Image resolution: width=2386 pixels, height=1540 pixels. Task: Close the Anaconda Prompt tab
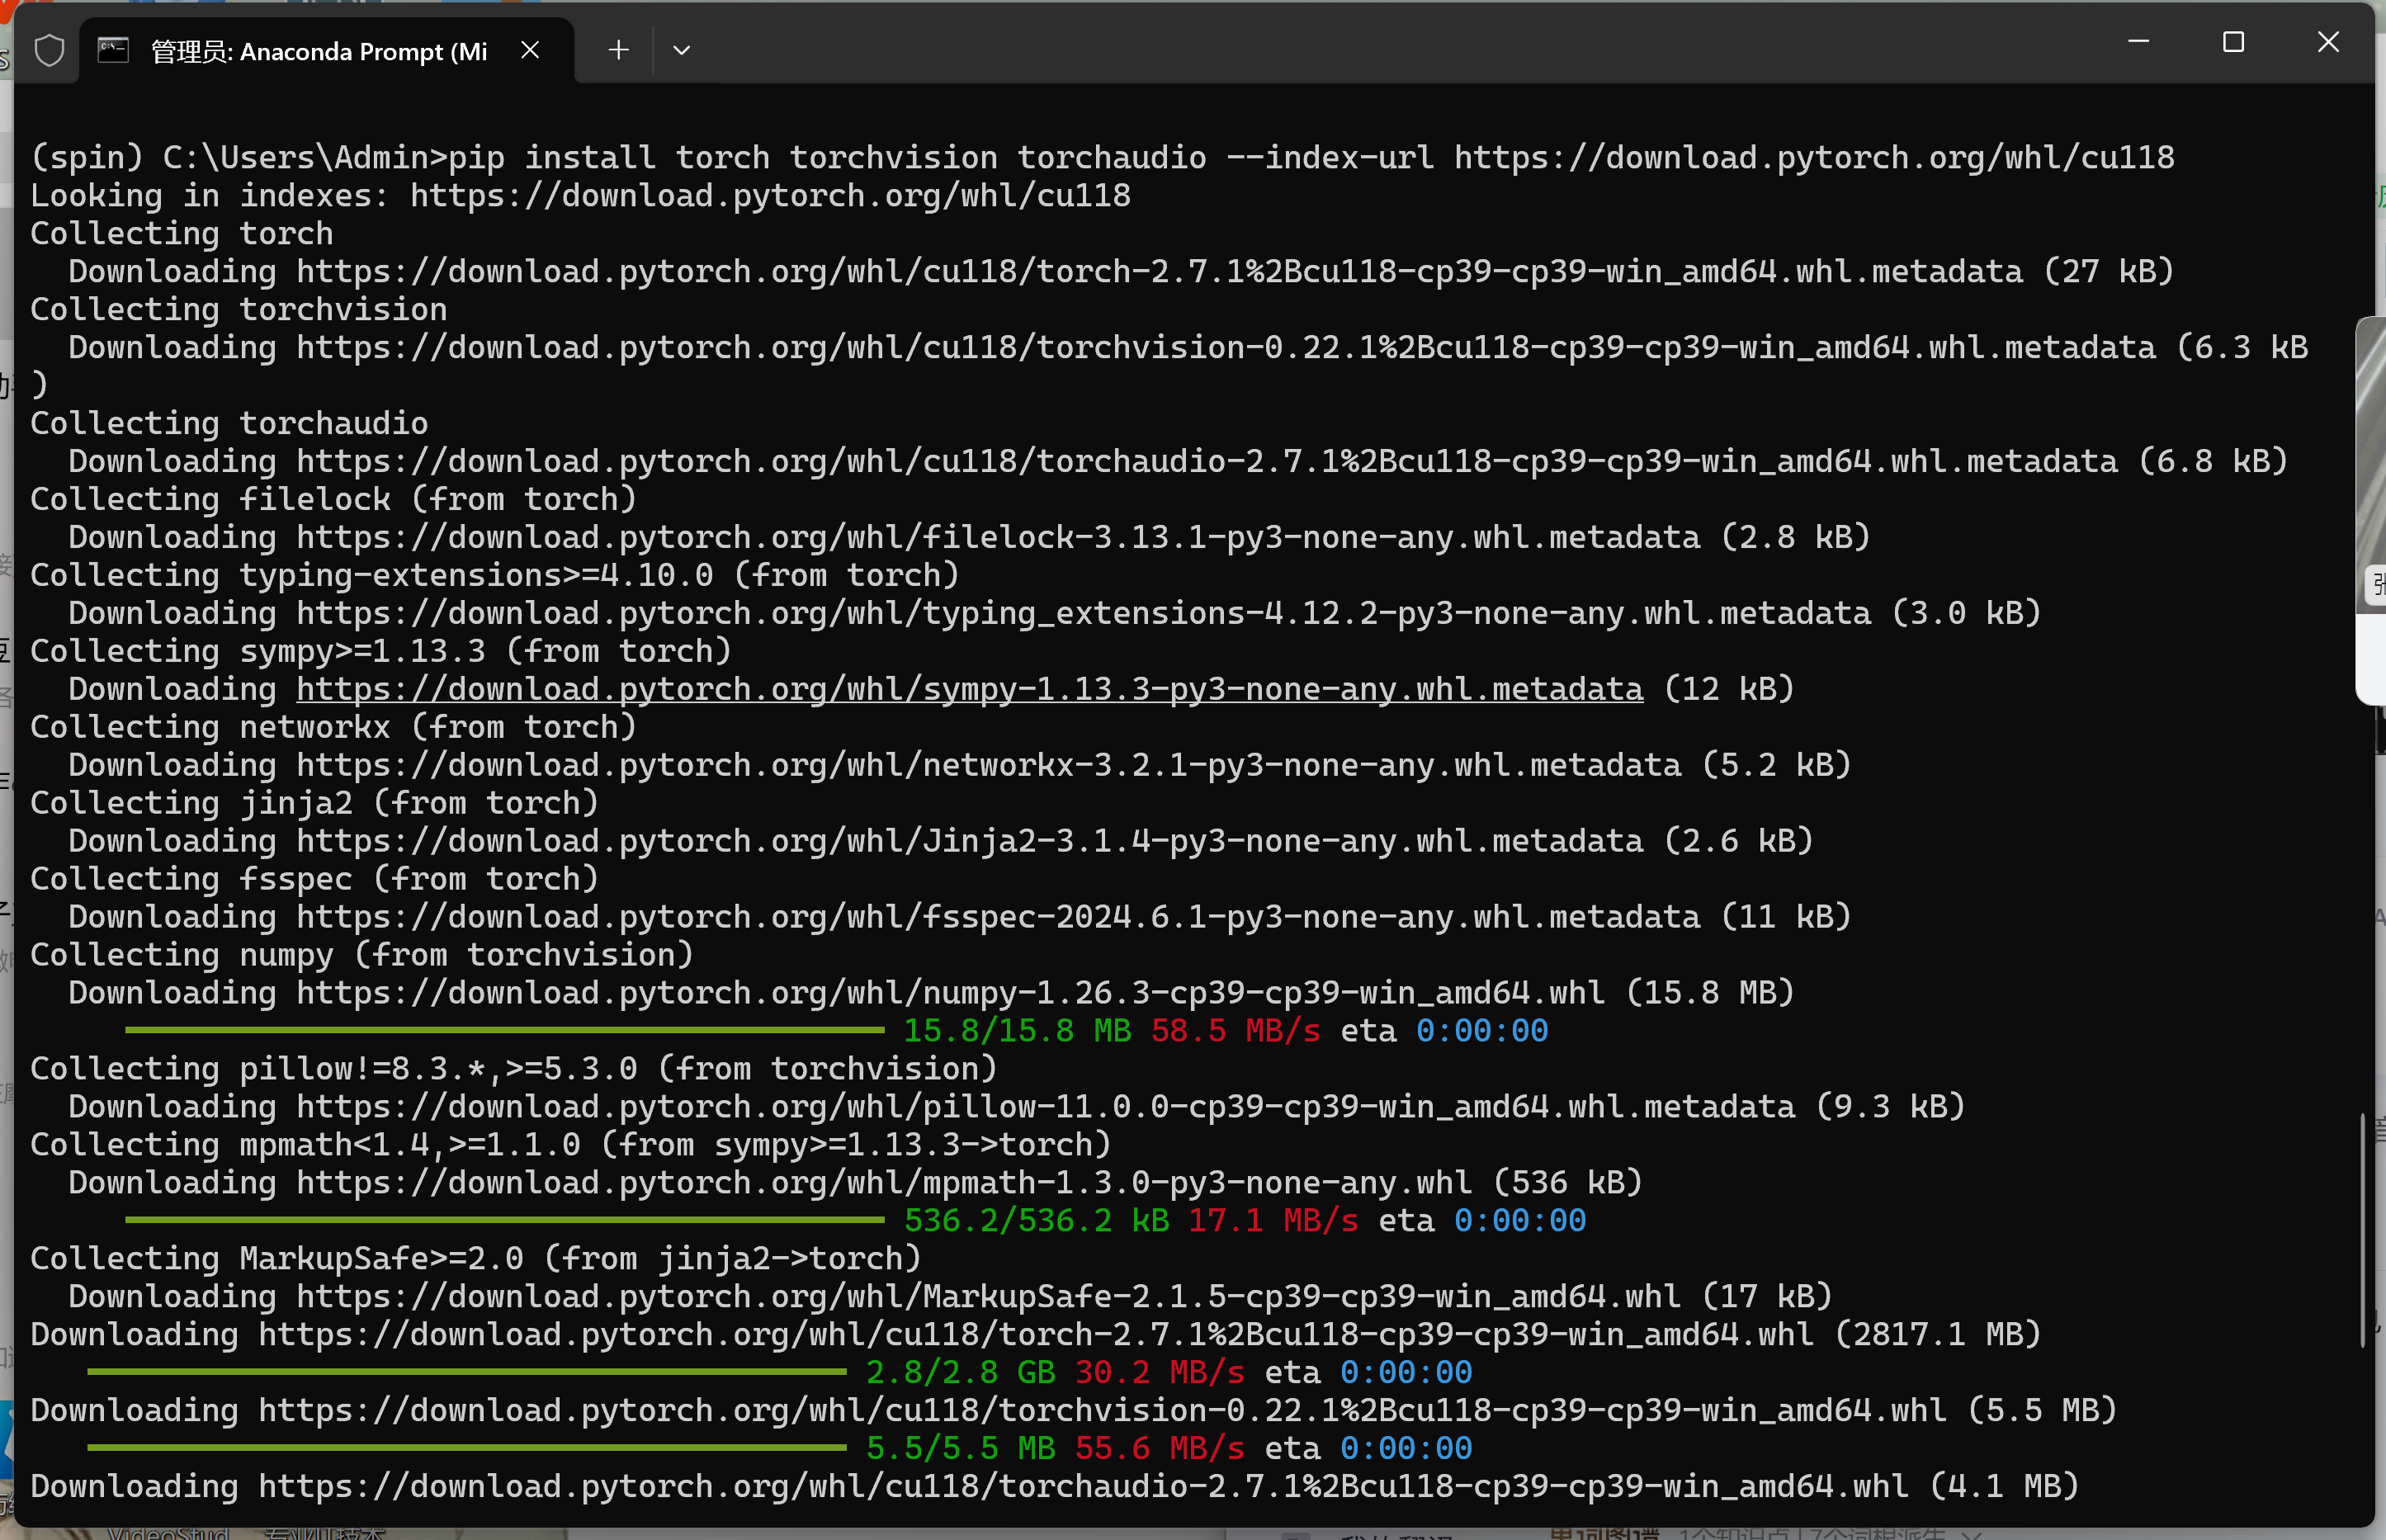pos(530,50)
